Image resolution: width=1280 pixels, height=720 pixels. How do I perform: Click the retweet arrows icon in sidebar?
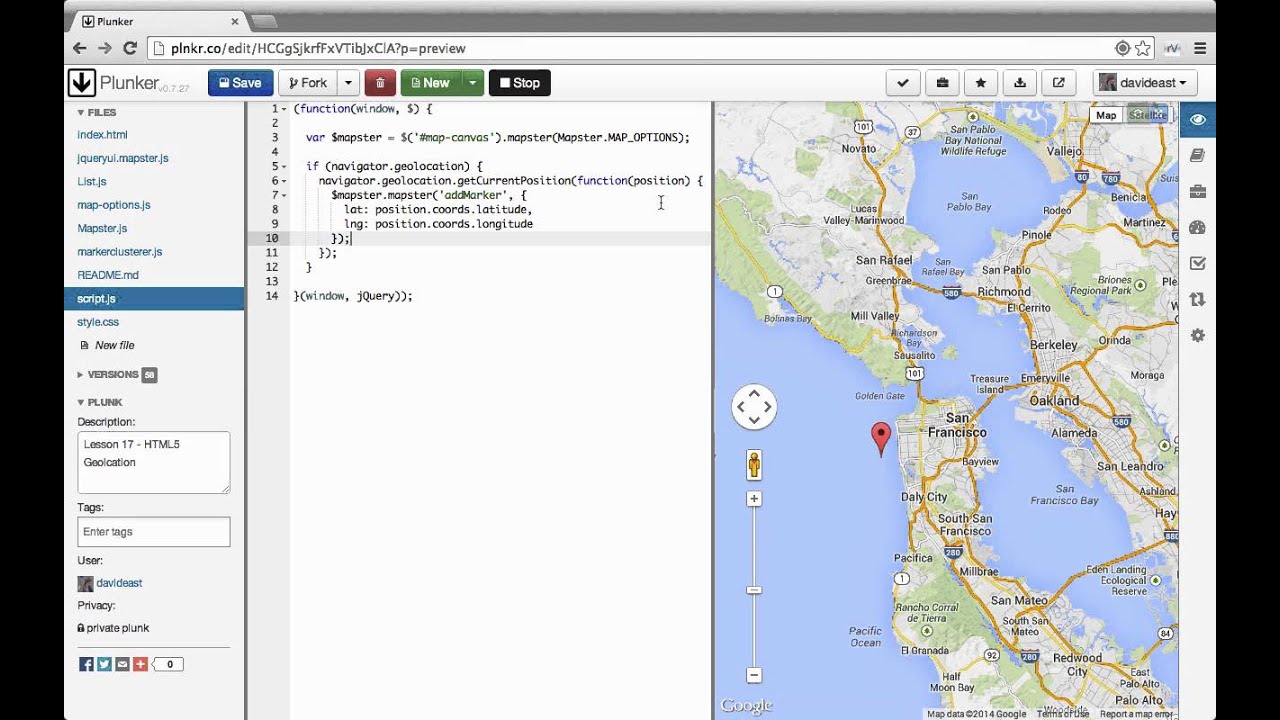(x=1198, y=300)
